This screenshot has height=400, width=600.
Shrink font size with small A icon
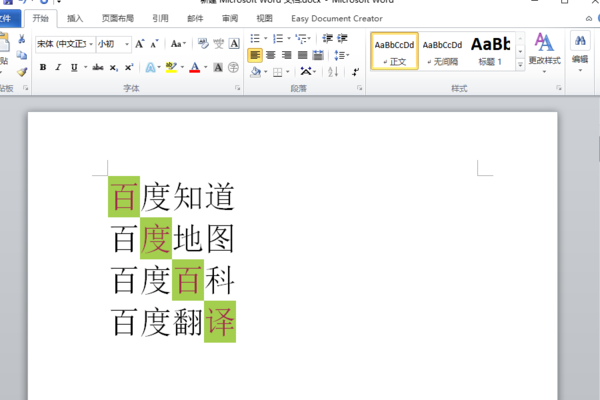(x=154, y=44)
